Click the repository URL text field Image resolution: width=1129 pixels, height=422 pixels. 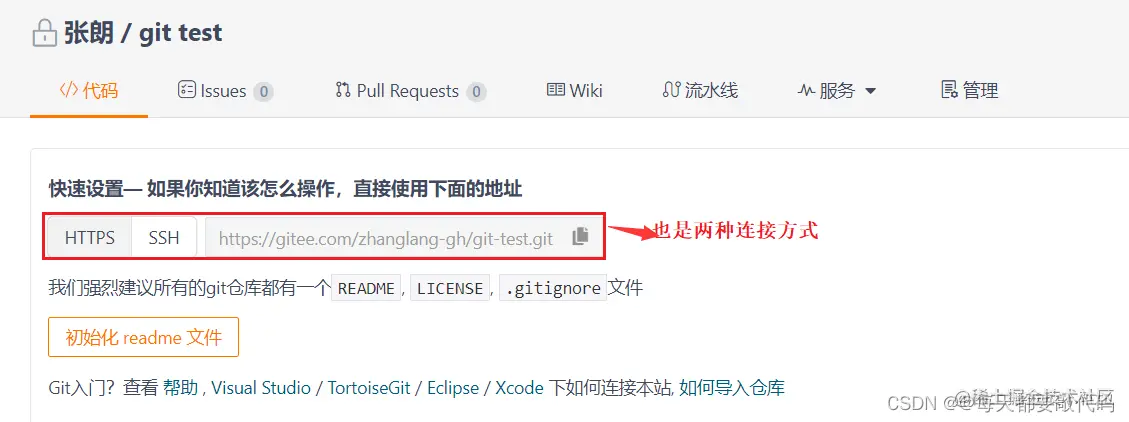point(386,238)
